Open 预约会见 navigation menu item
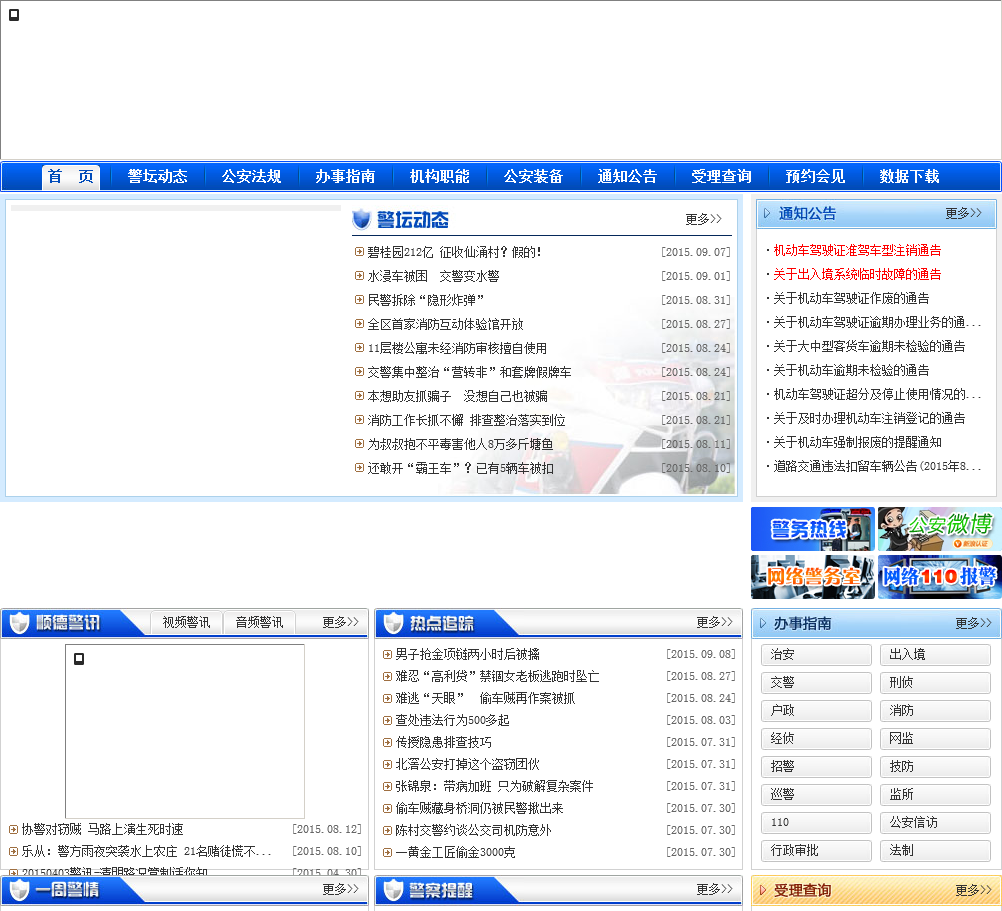Viewport: 1002px width, 911px height. tap(815, 176)
